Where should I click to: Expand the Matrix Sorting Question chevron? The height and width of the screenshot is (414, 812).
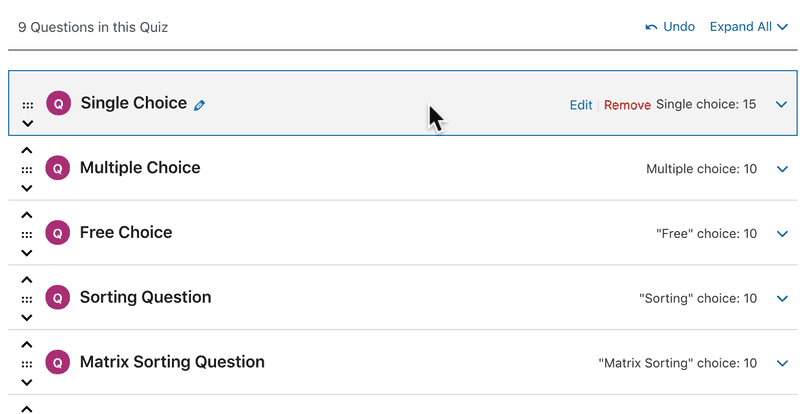[781, 364]
